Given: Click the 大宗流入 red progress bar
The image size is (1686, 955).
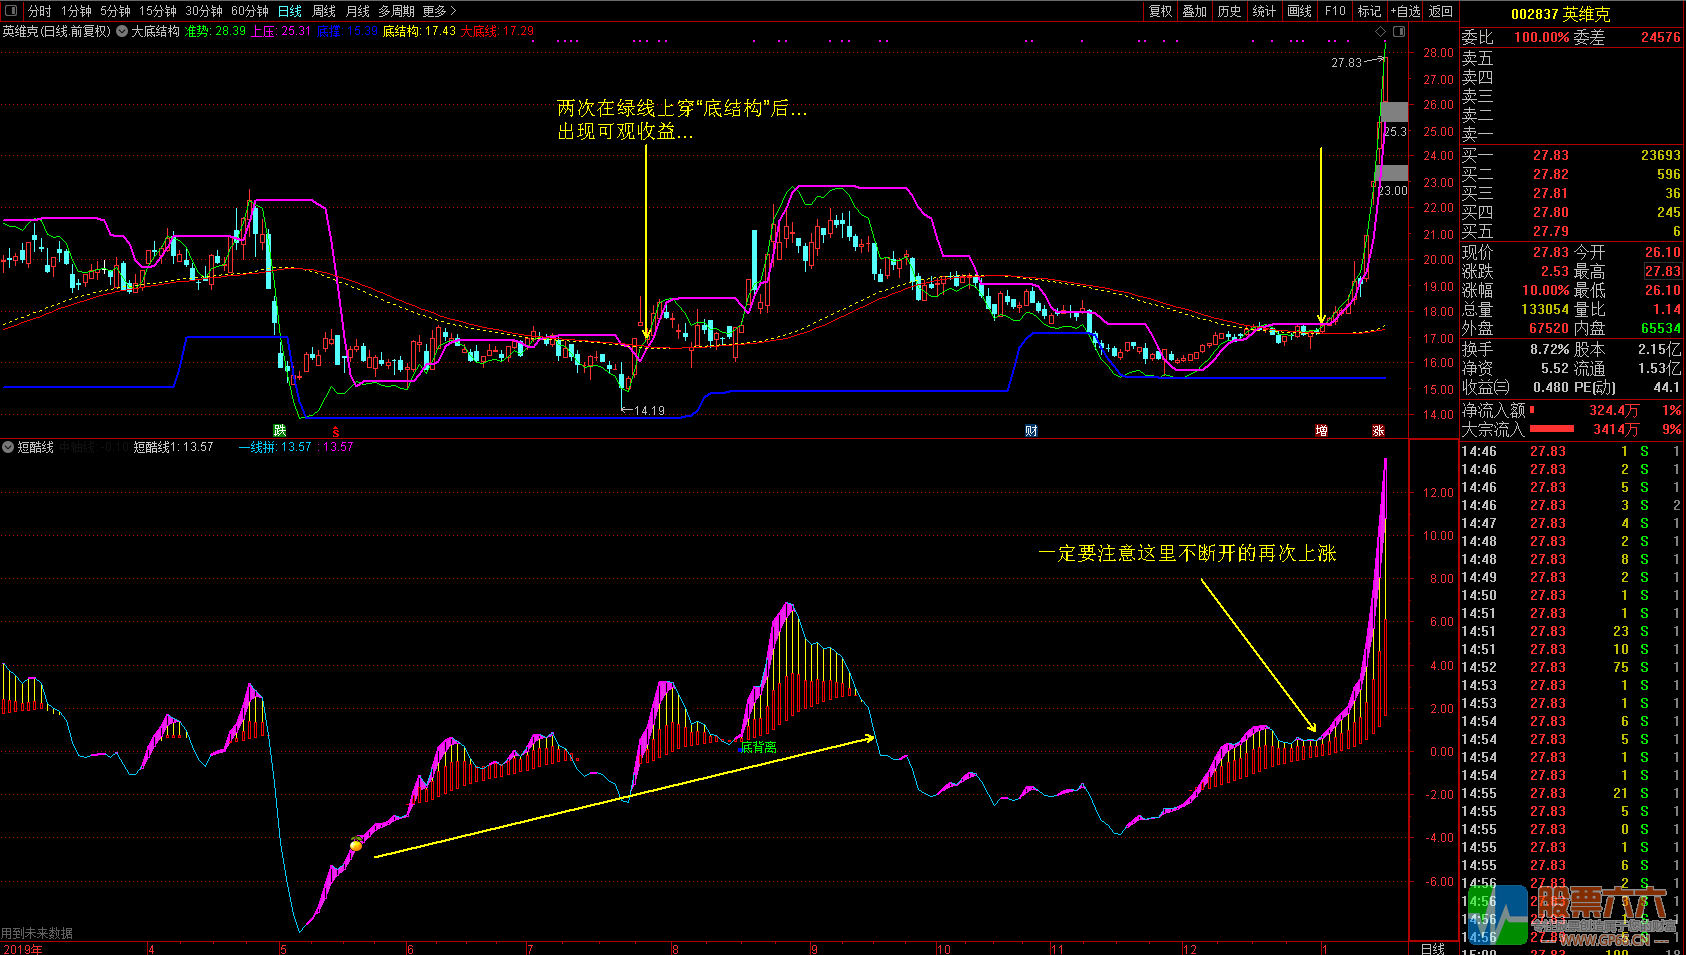Looking at the screenshot, I should coord(1552,429).
